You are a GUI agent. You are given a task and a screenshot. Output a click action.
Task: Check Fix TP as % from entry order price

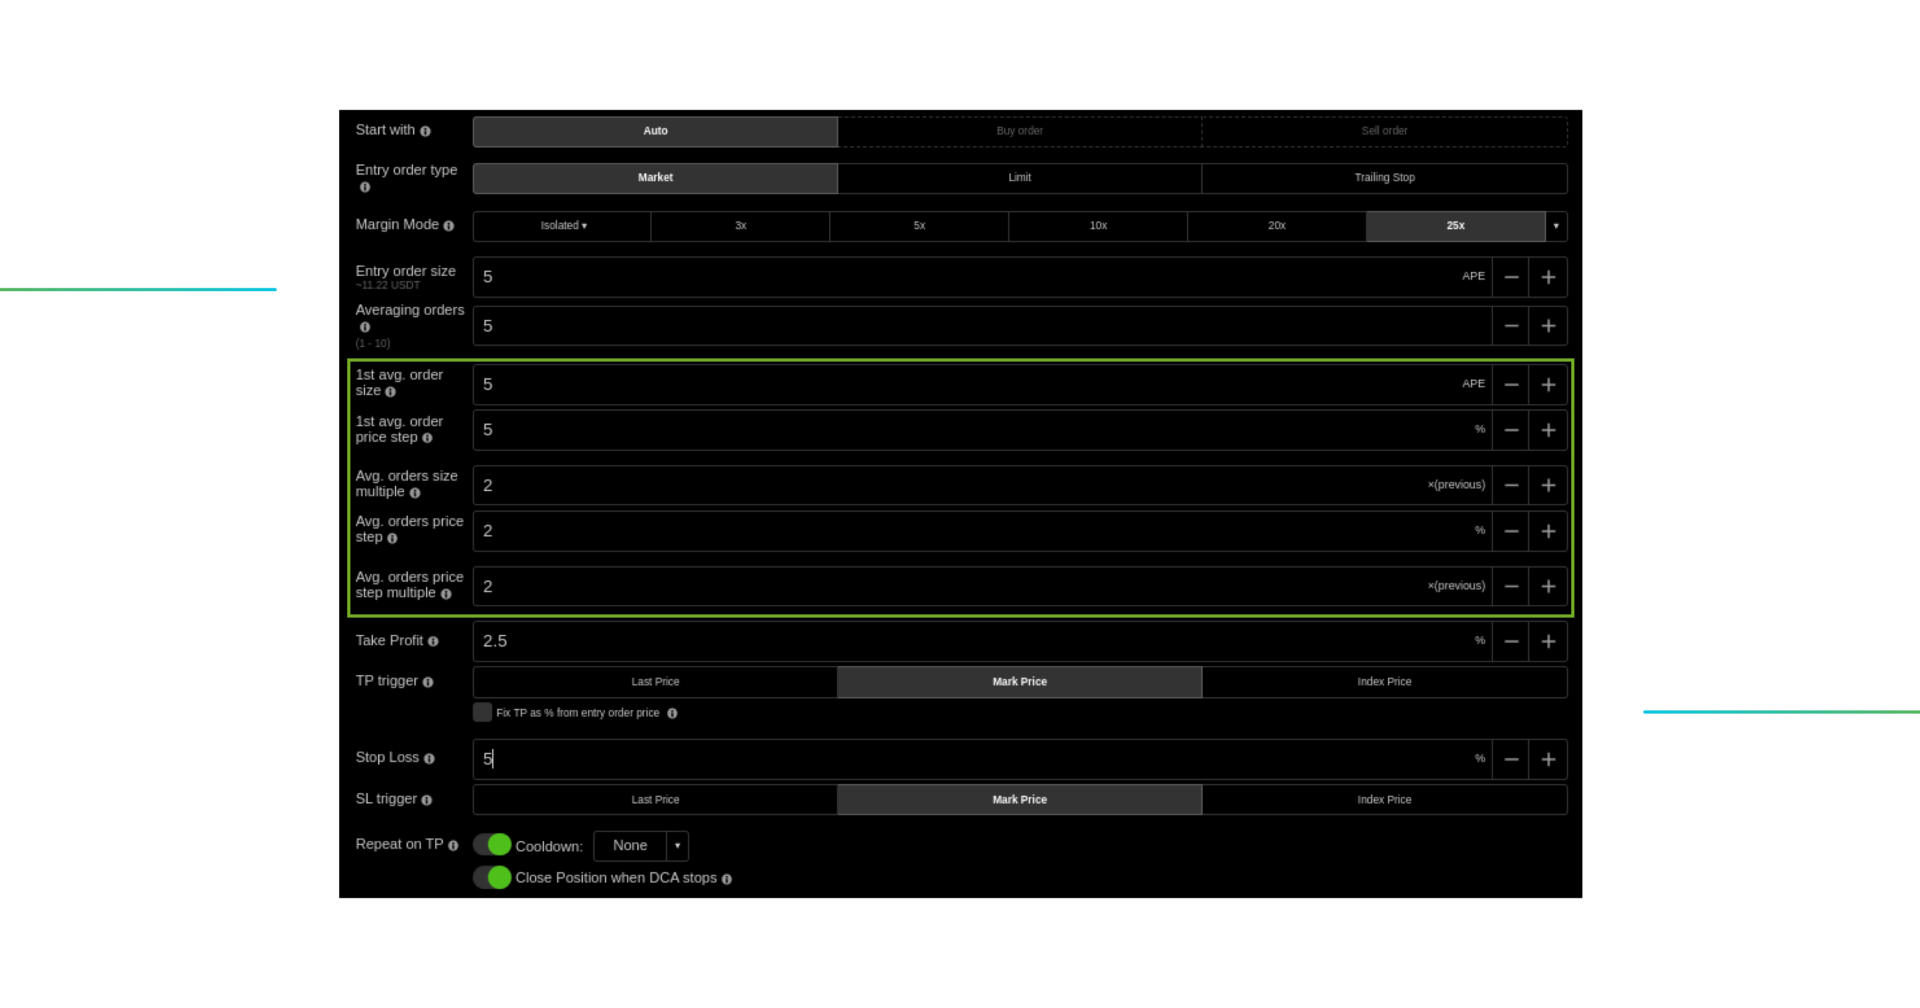pyautogui.click(x=482, y=713)
